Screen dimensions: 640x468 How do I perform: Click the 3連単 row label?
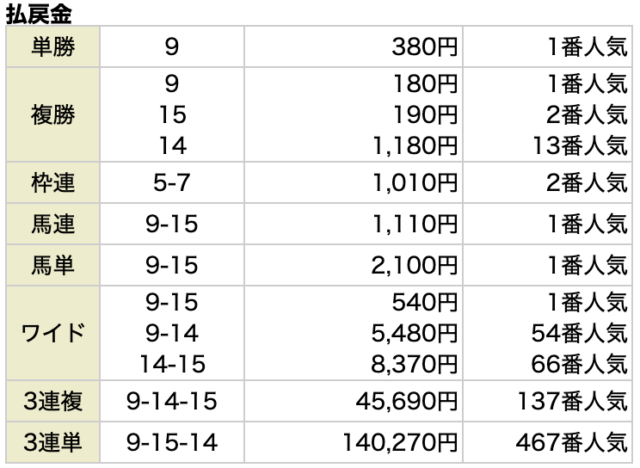click(x=52, y=444)
